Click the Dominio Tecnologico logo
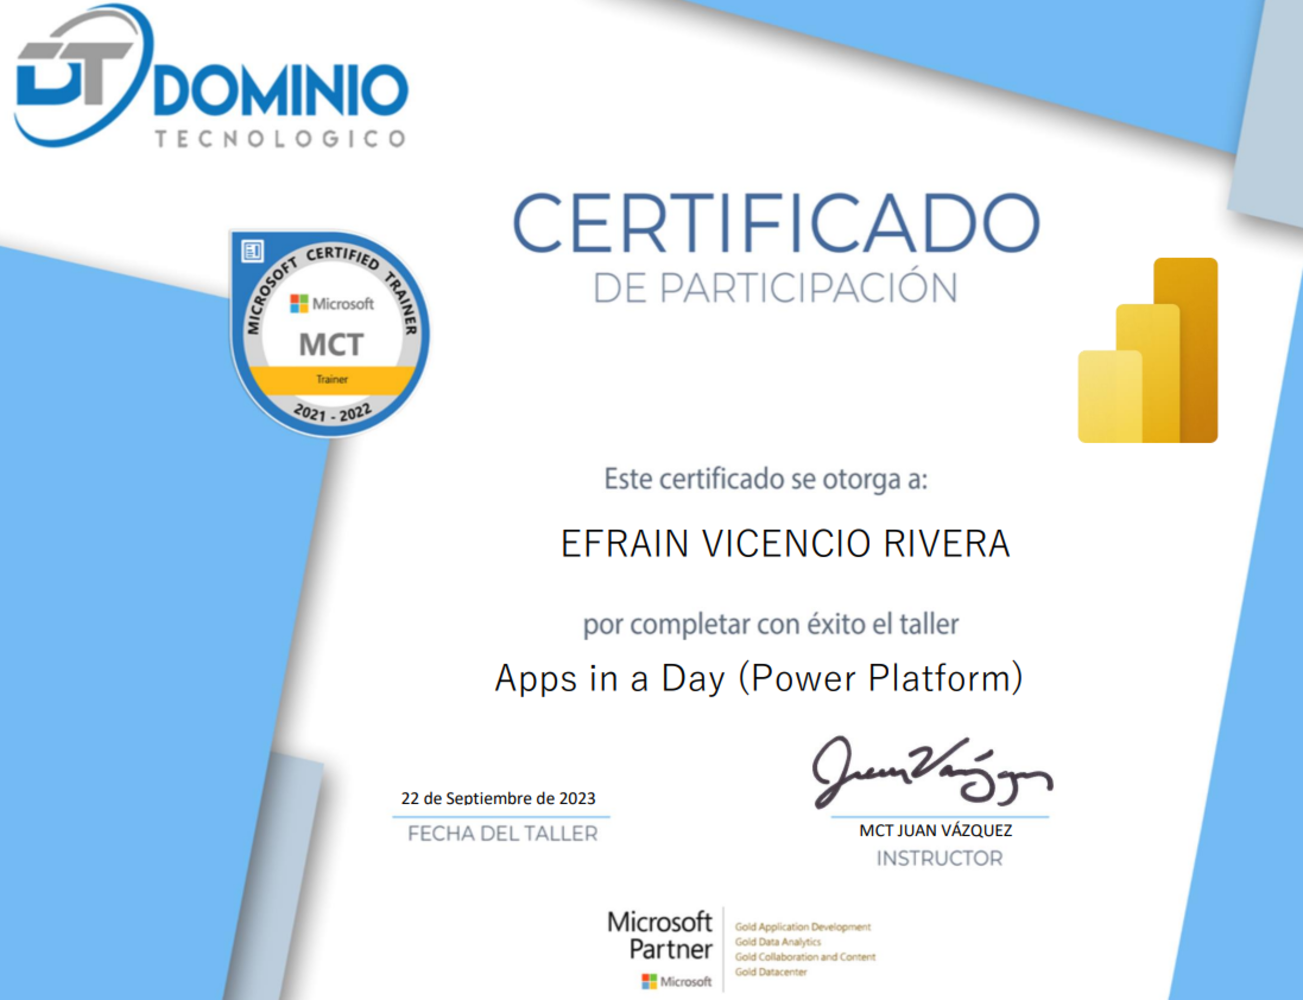The width and height of the screenshot is (1303, 1000). point(211,80)
